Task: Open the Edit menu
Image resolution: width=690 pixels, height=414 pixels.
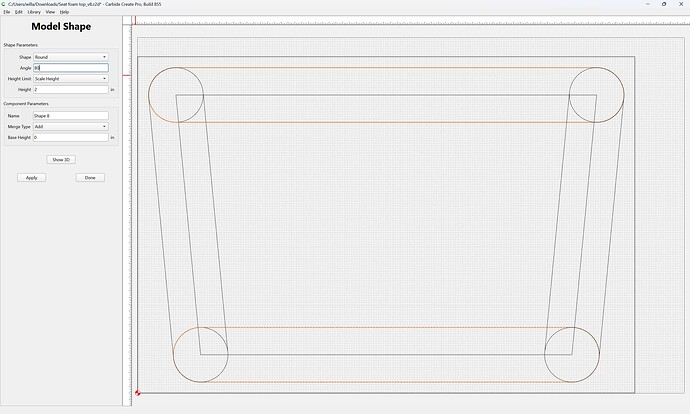Action: pyautogui.click(x=18, y=12)
